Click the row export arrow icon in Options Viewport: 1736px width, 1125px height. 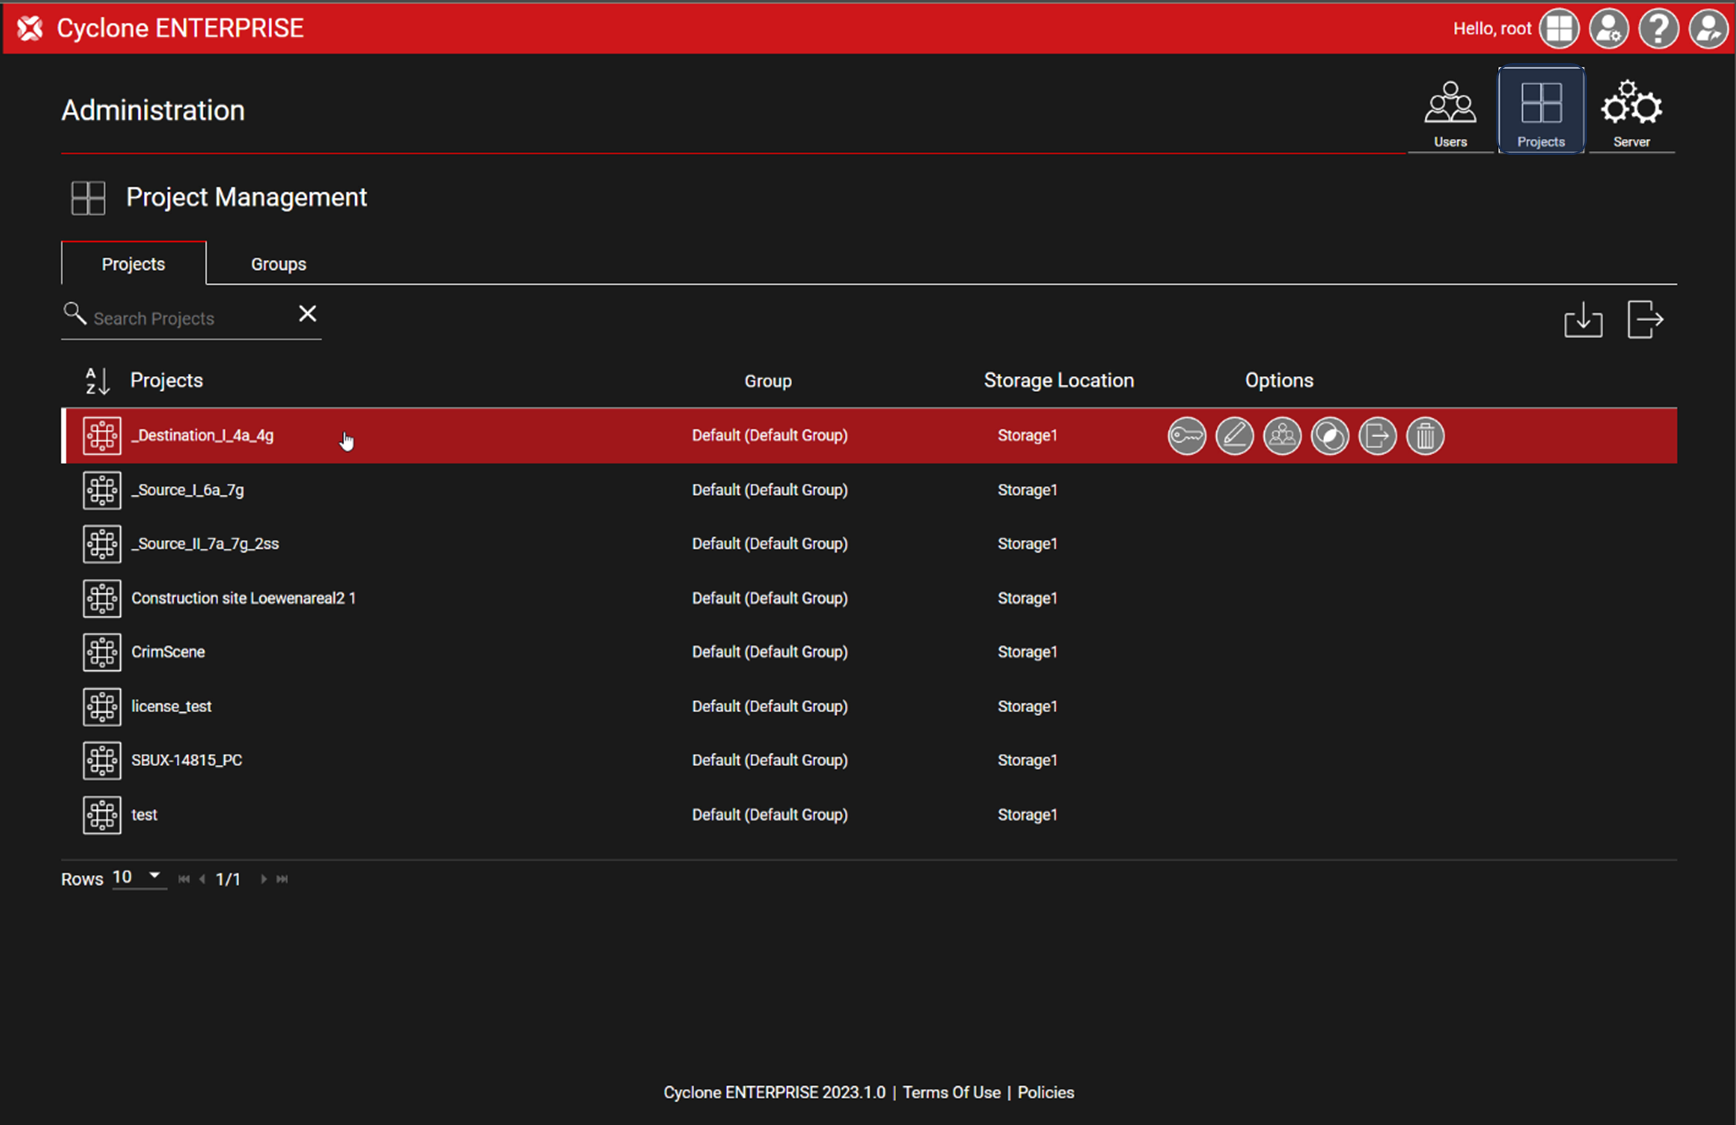tap(1377, 436)
